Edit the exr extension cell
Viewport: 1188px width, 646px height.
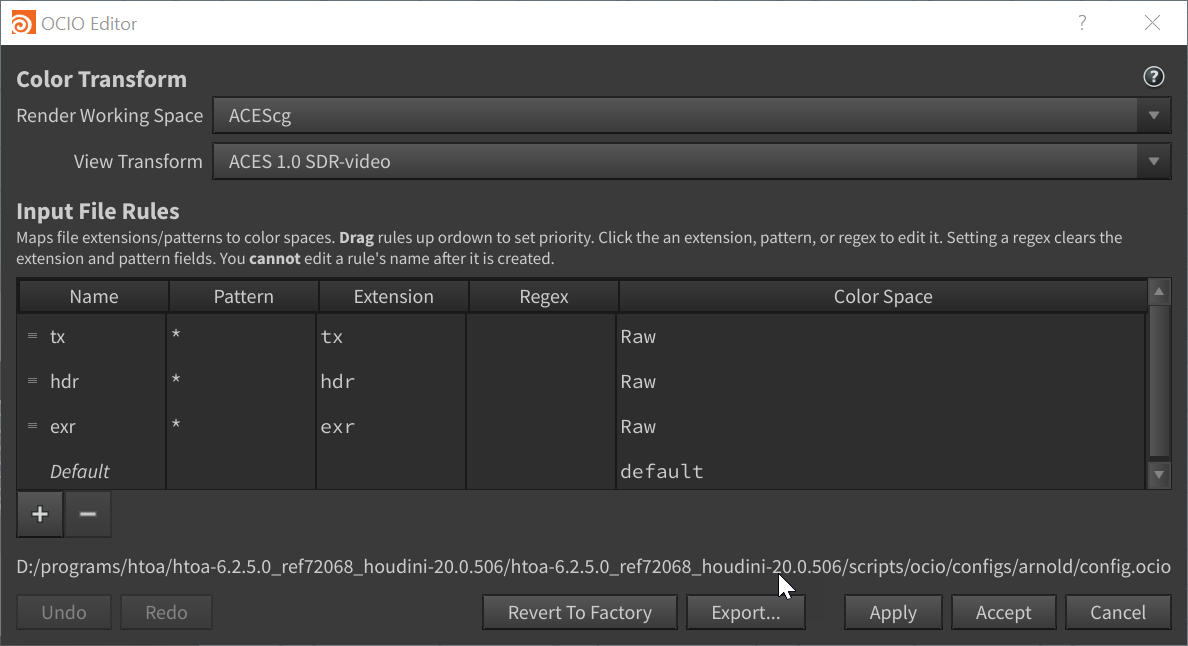point(391,426)
